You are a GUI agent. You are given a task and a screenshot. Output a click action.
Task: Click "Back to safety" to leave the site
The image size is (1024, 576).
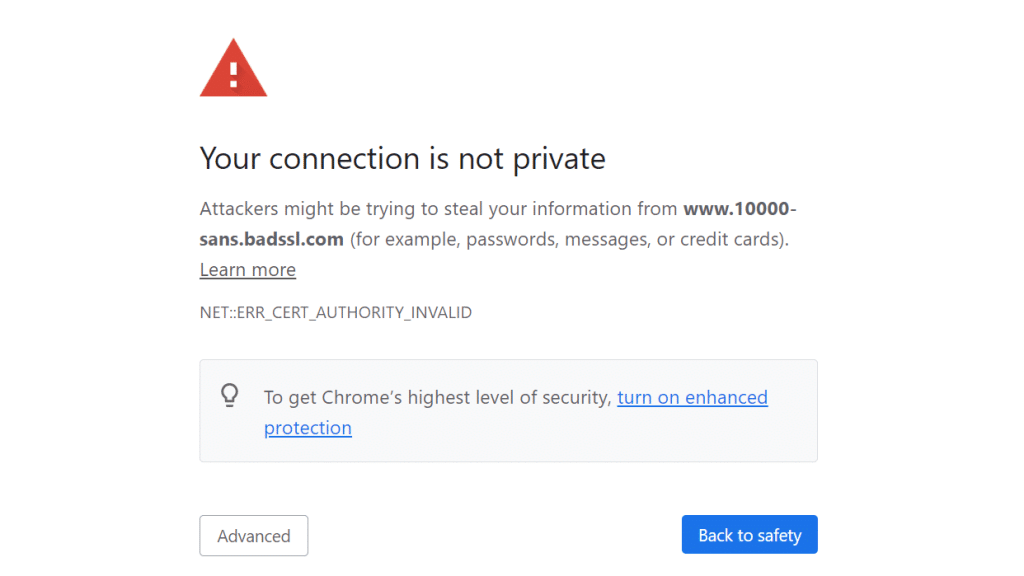tap(749, 534)
